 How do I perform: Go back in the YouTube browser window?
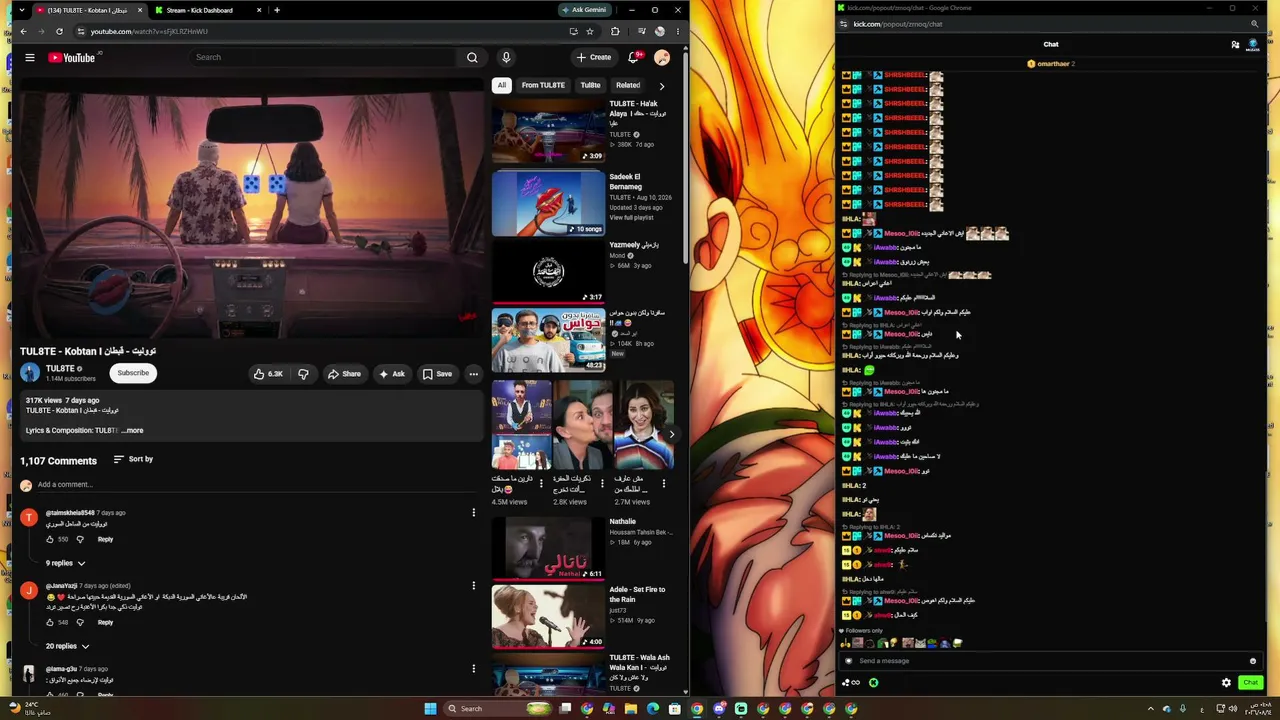tap(23, 31)
